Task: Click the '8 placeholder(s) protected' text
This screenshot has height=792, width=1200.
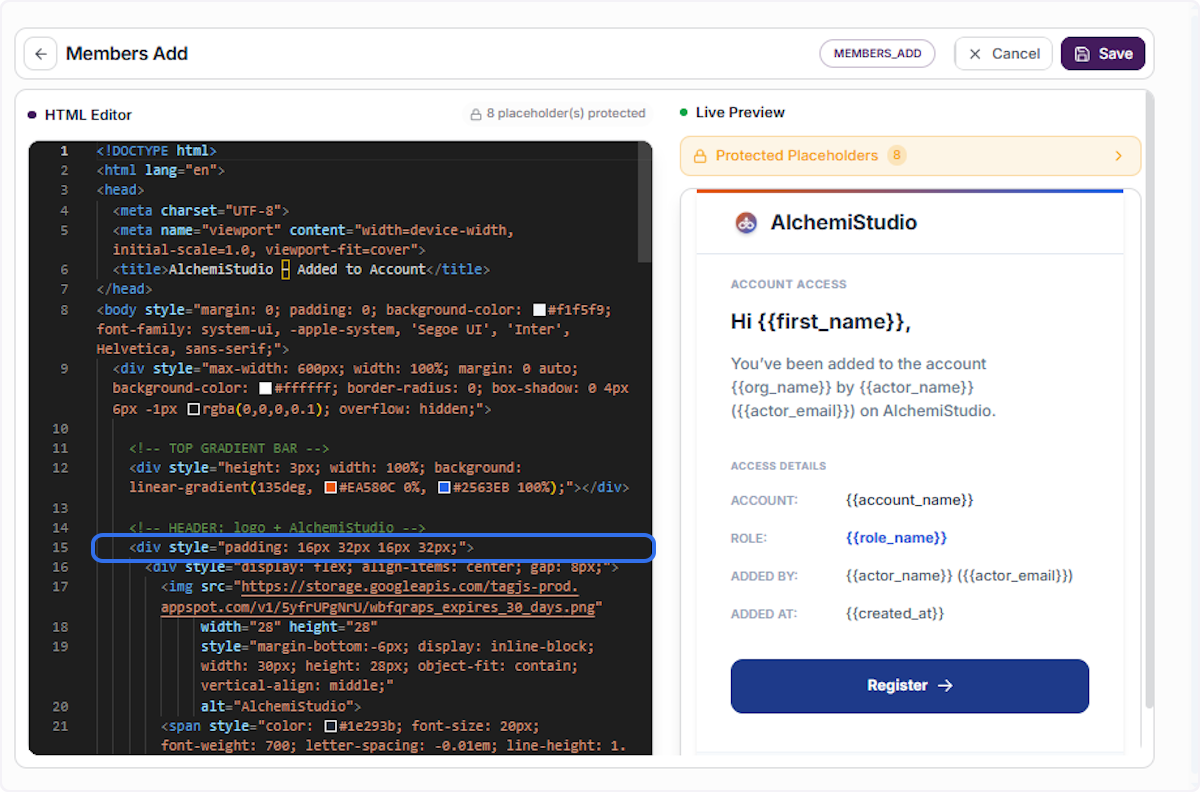Action: [x=566, y=114]
